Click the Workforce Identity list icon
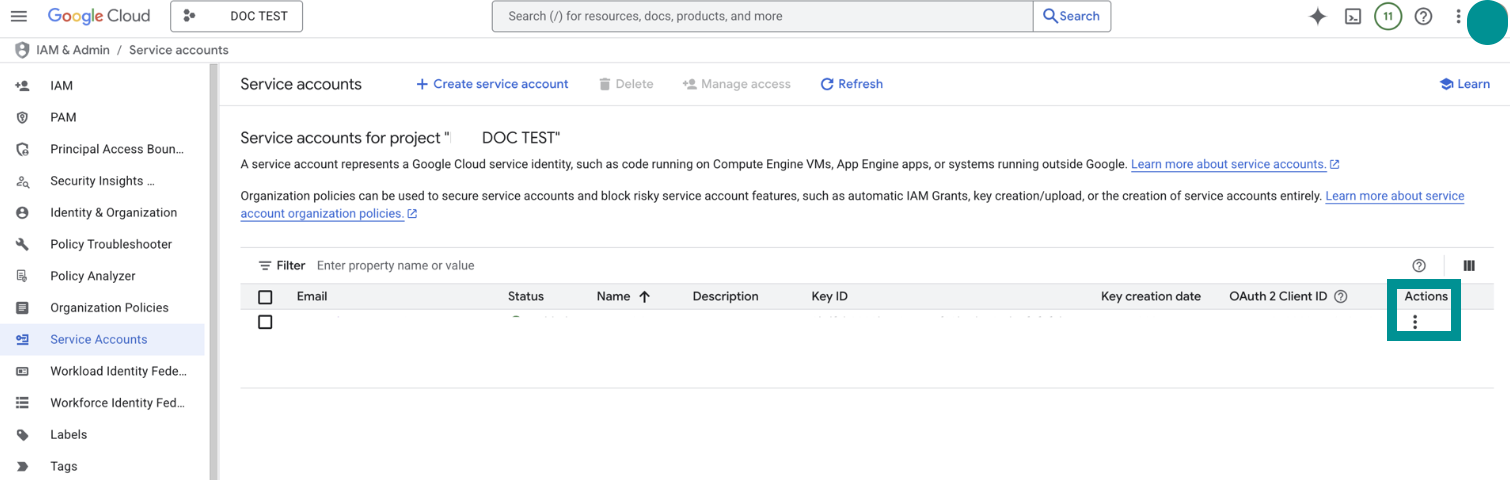The image size is (1510, 480). pos(22,403)
